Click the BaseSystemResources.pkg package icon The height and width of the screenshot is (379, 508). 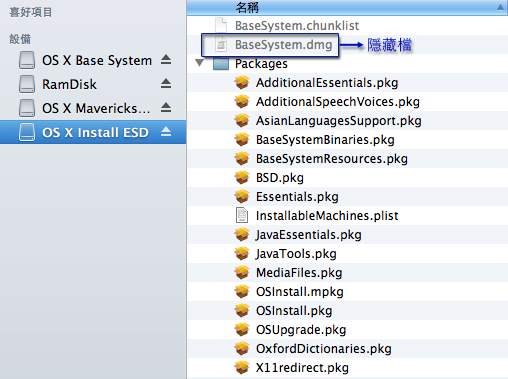pos(242,158)
